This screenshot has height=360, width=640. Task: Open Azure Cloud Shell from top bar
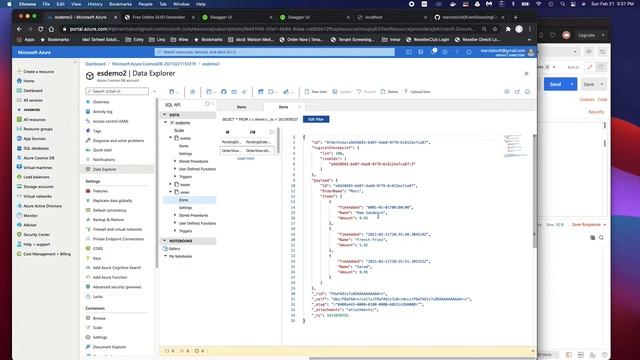[409, 52]
